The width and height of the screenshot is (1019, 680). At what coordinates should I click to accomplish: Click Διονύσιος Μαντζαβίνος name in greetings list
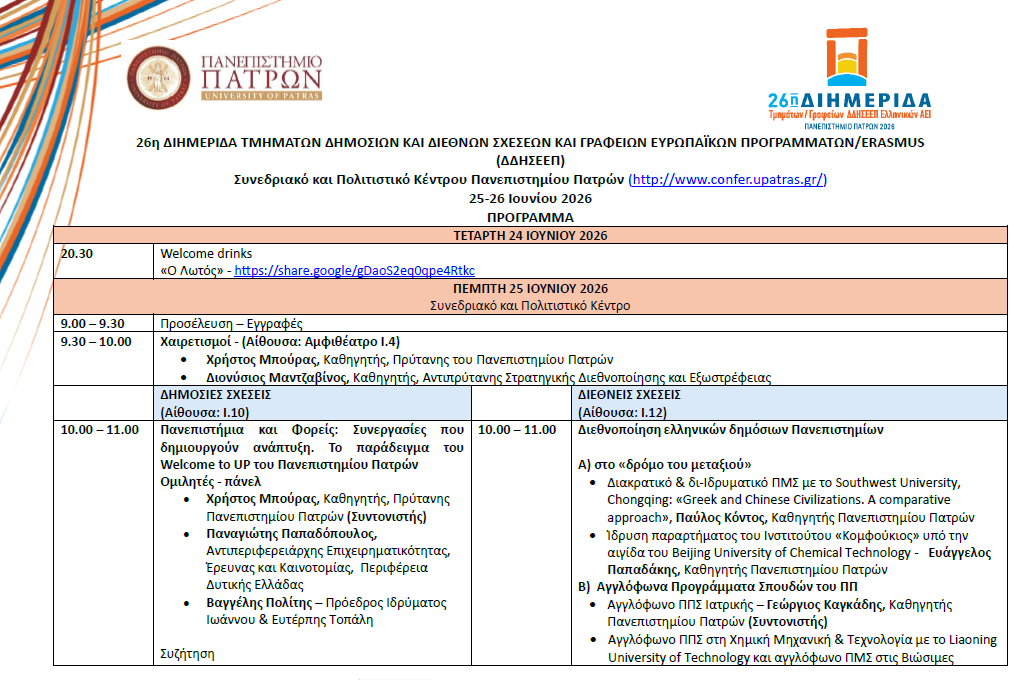(x=276, y=378)
